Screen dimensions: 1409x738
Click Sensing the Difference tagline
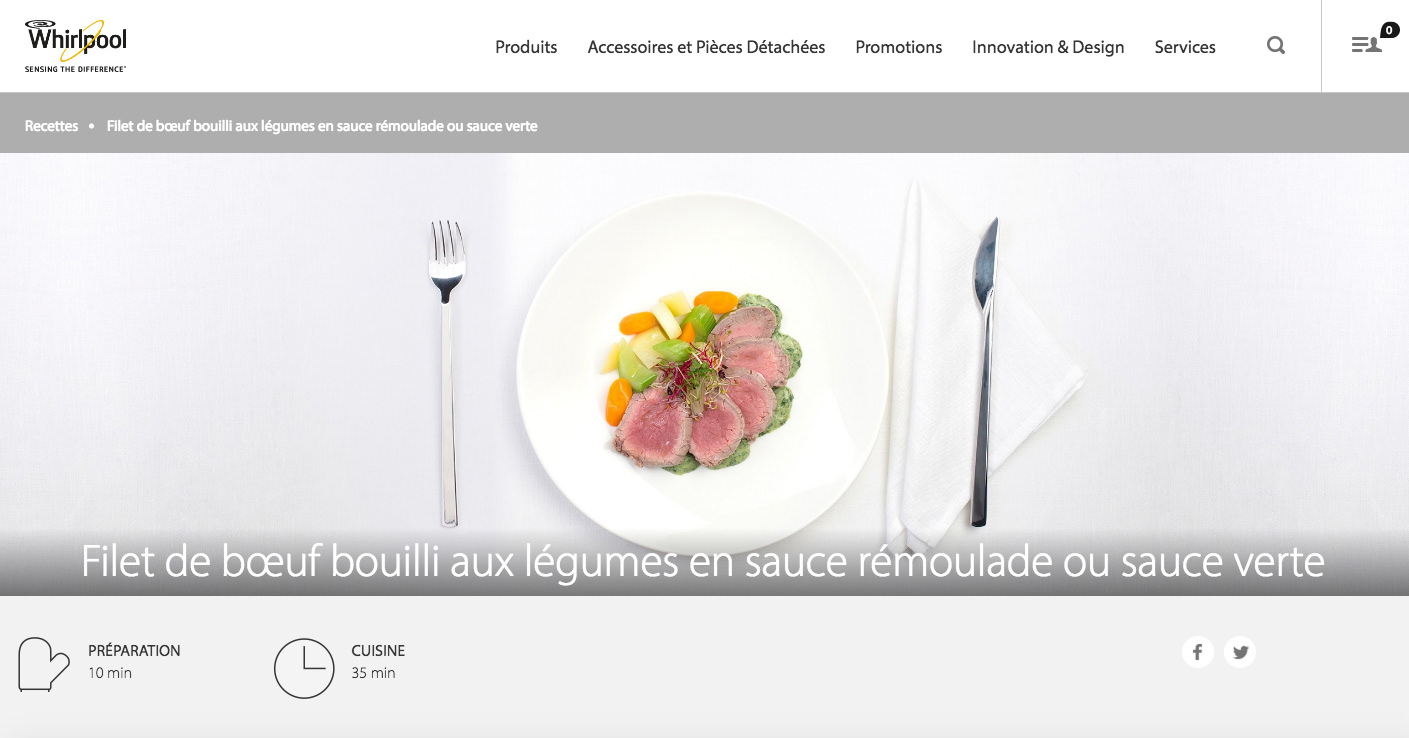76,69
